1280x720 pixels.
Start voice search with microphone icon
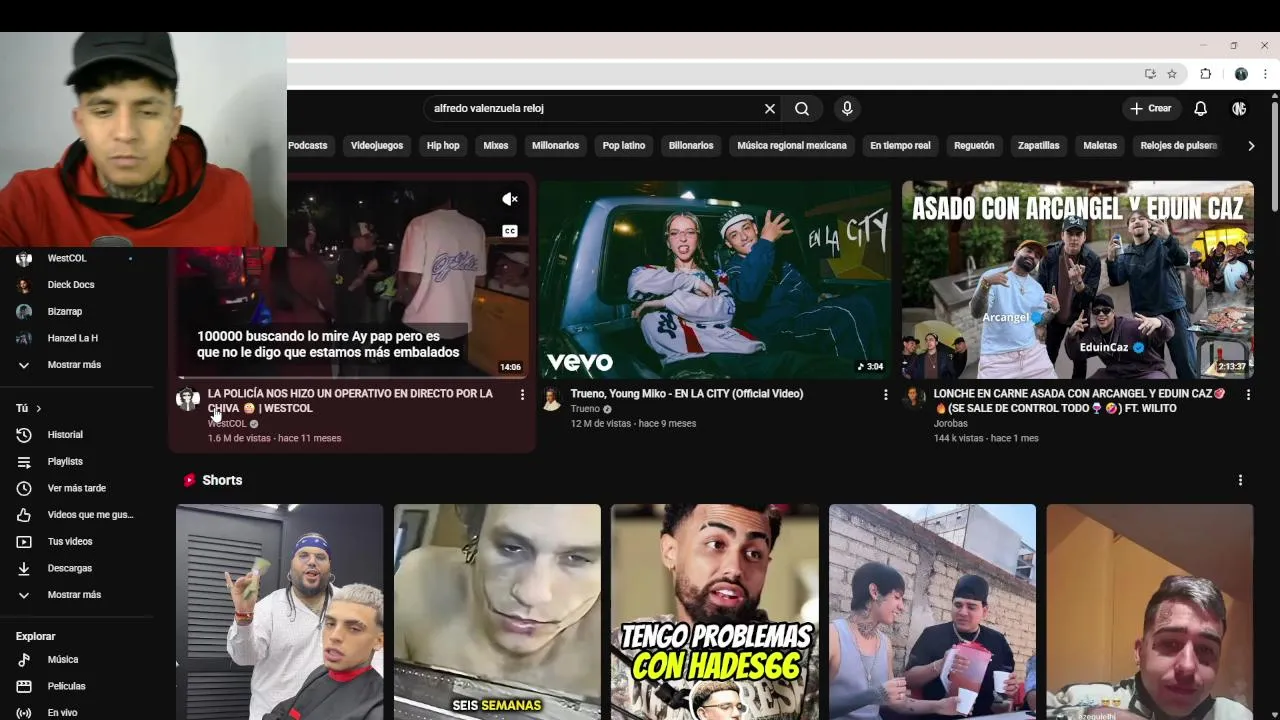(847, 109)
